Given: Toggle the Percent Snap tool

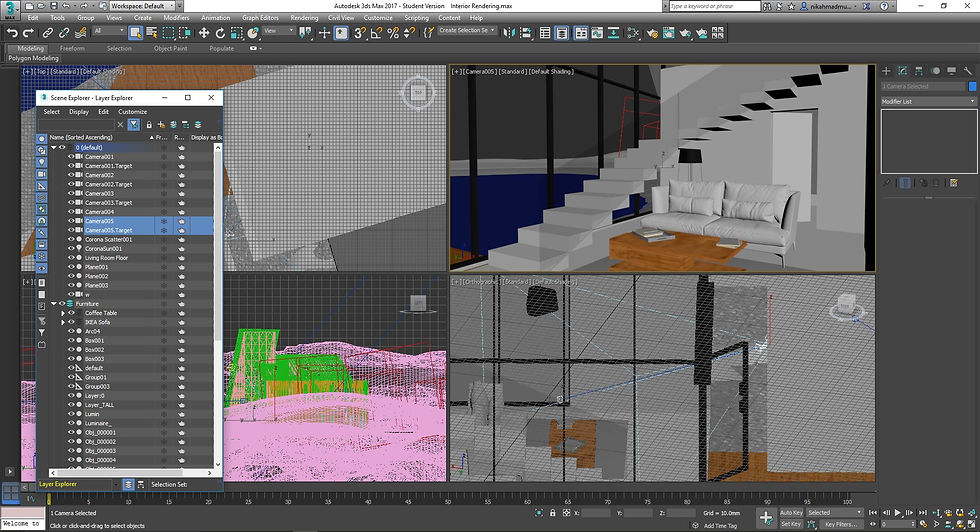Looking at the screenshot, I should click(392, 33).
